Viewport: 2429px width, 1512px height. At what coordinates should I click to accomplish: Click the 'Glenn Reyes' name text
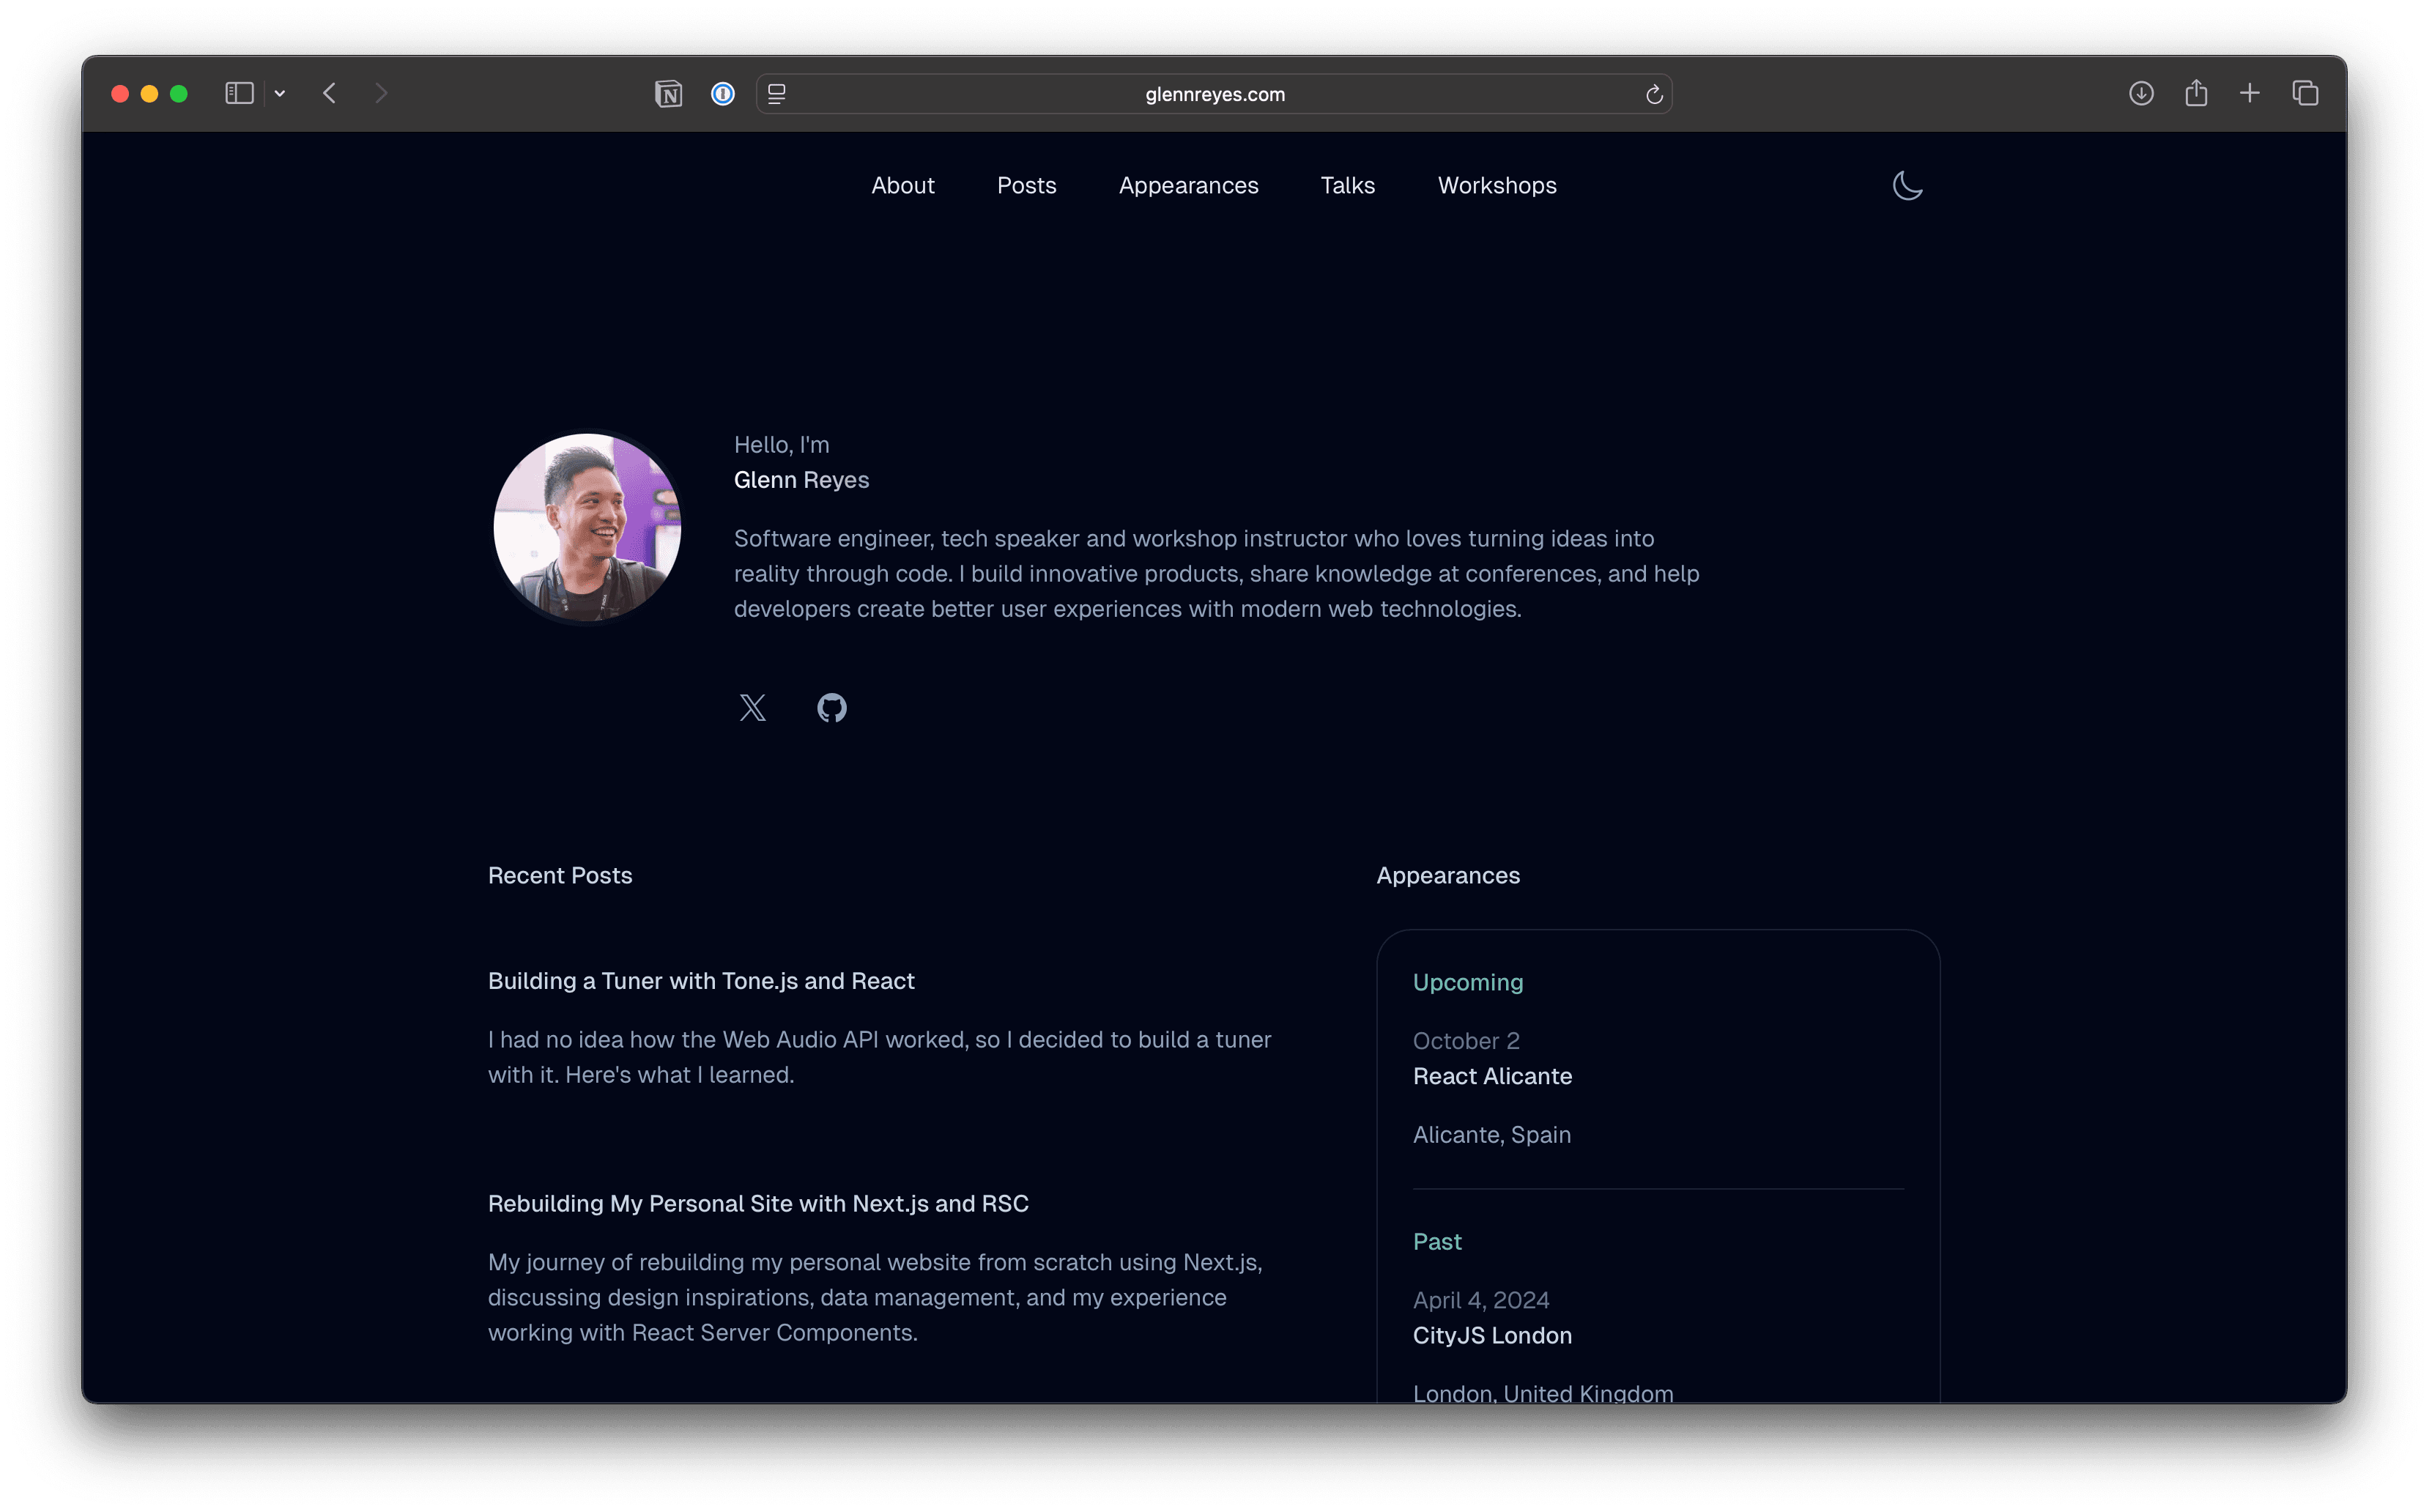tap(801, 480)
